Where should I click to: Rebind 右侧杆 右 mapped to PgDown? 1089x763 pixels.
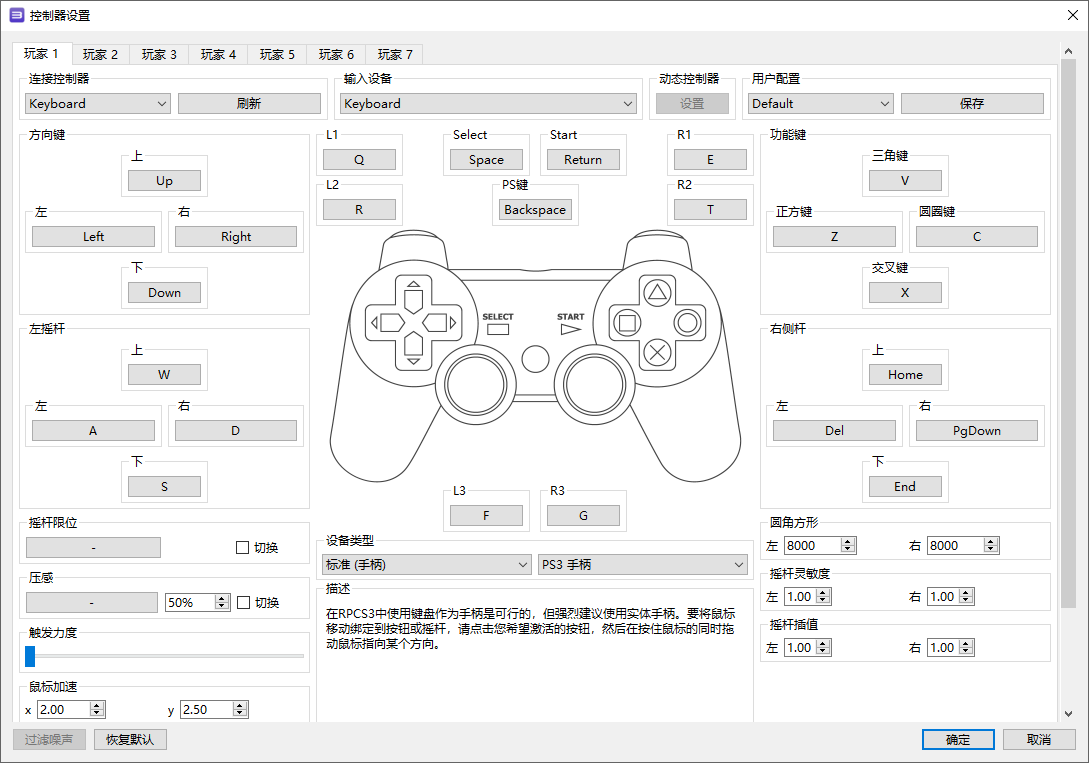coord(976,430)
